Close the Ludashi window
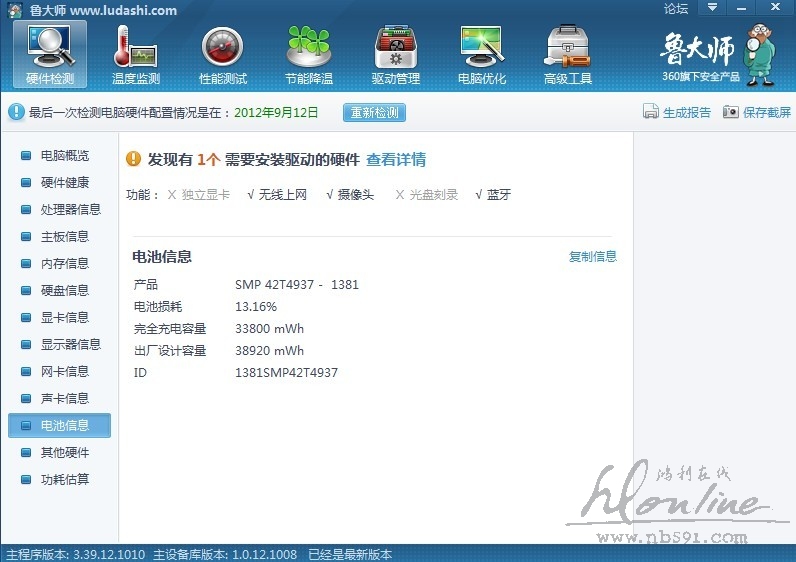The height and width of the screenshot is (562, 796). tap(775, 7)
